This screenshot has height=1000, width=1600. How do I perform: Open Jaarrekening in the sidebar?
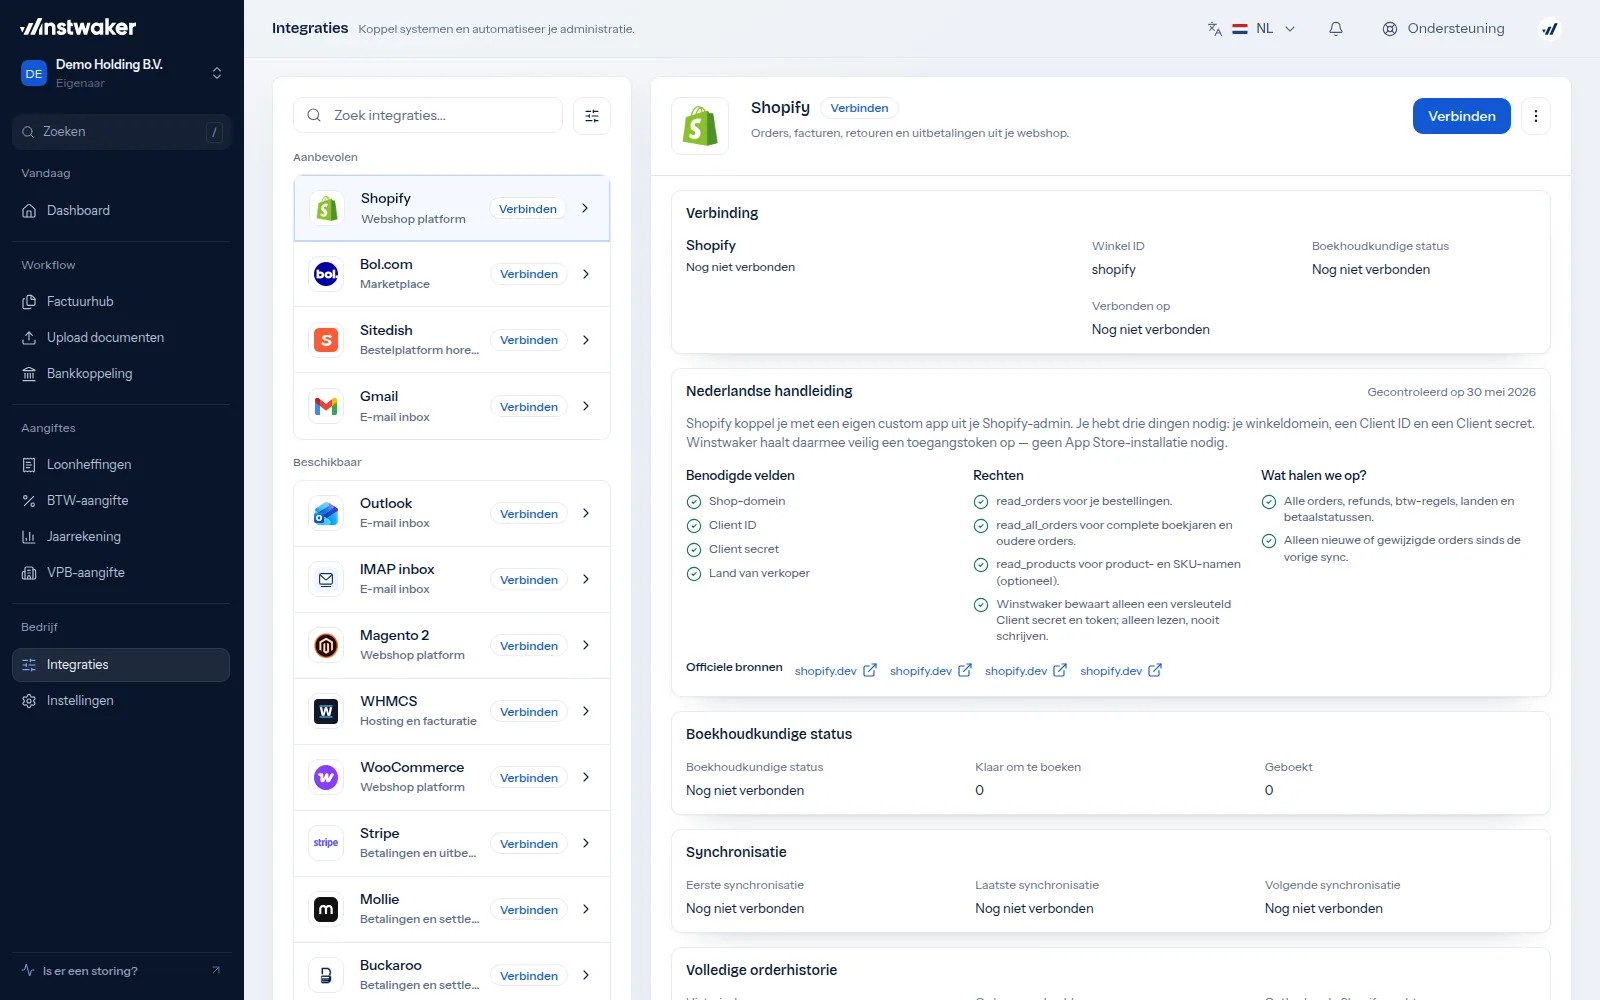tap(121, 536)
